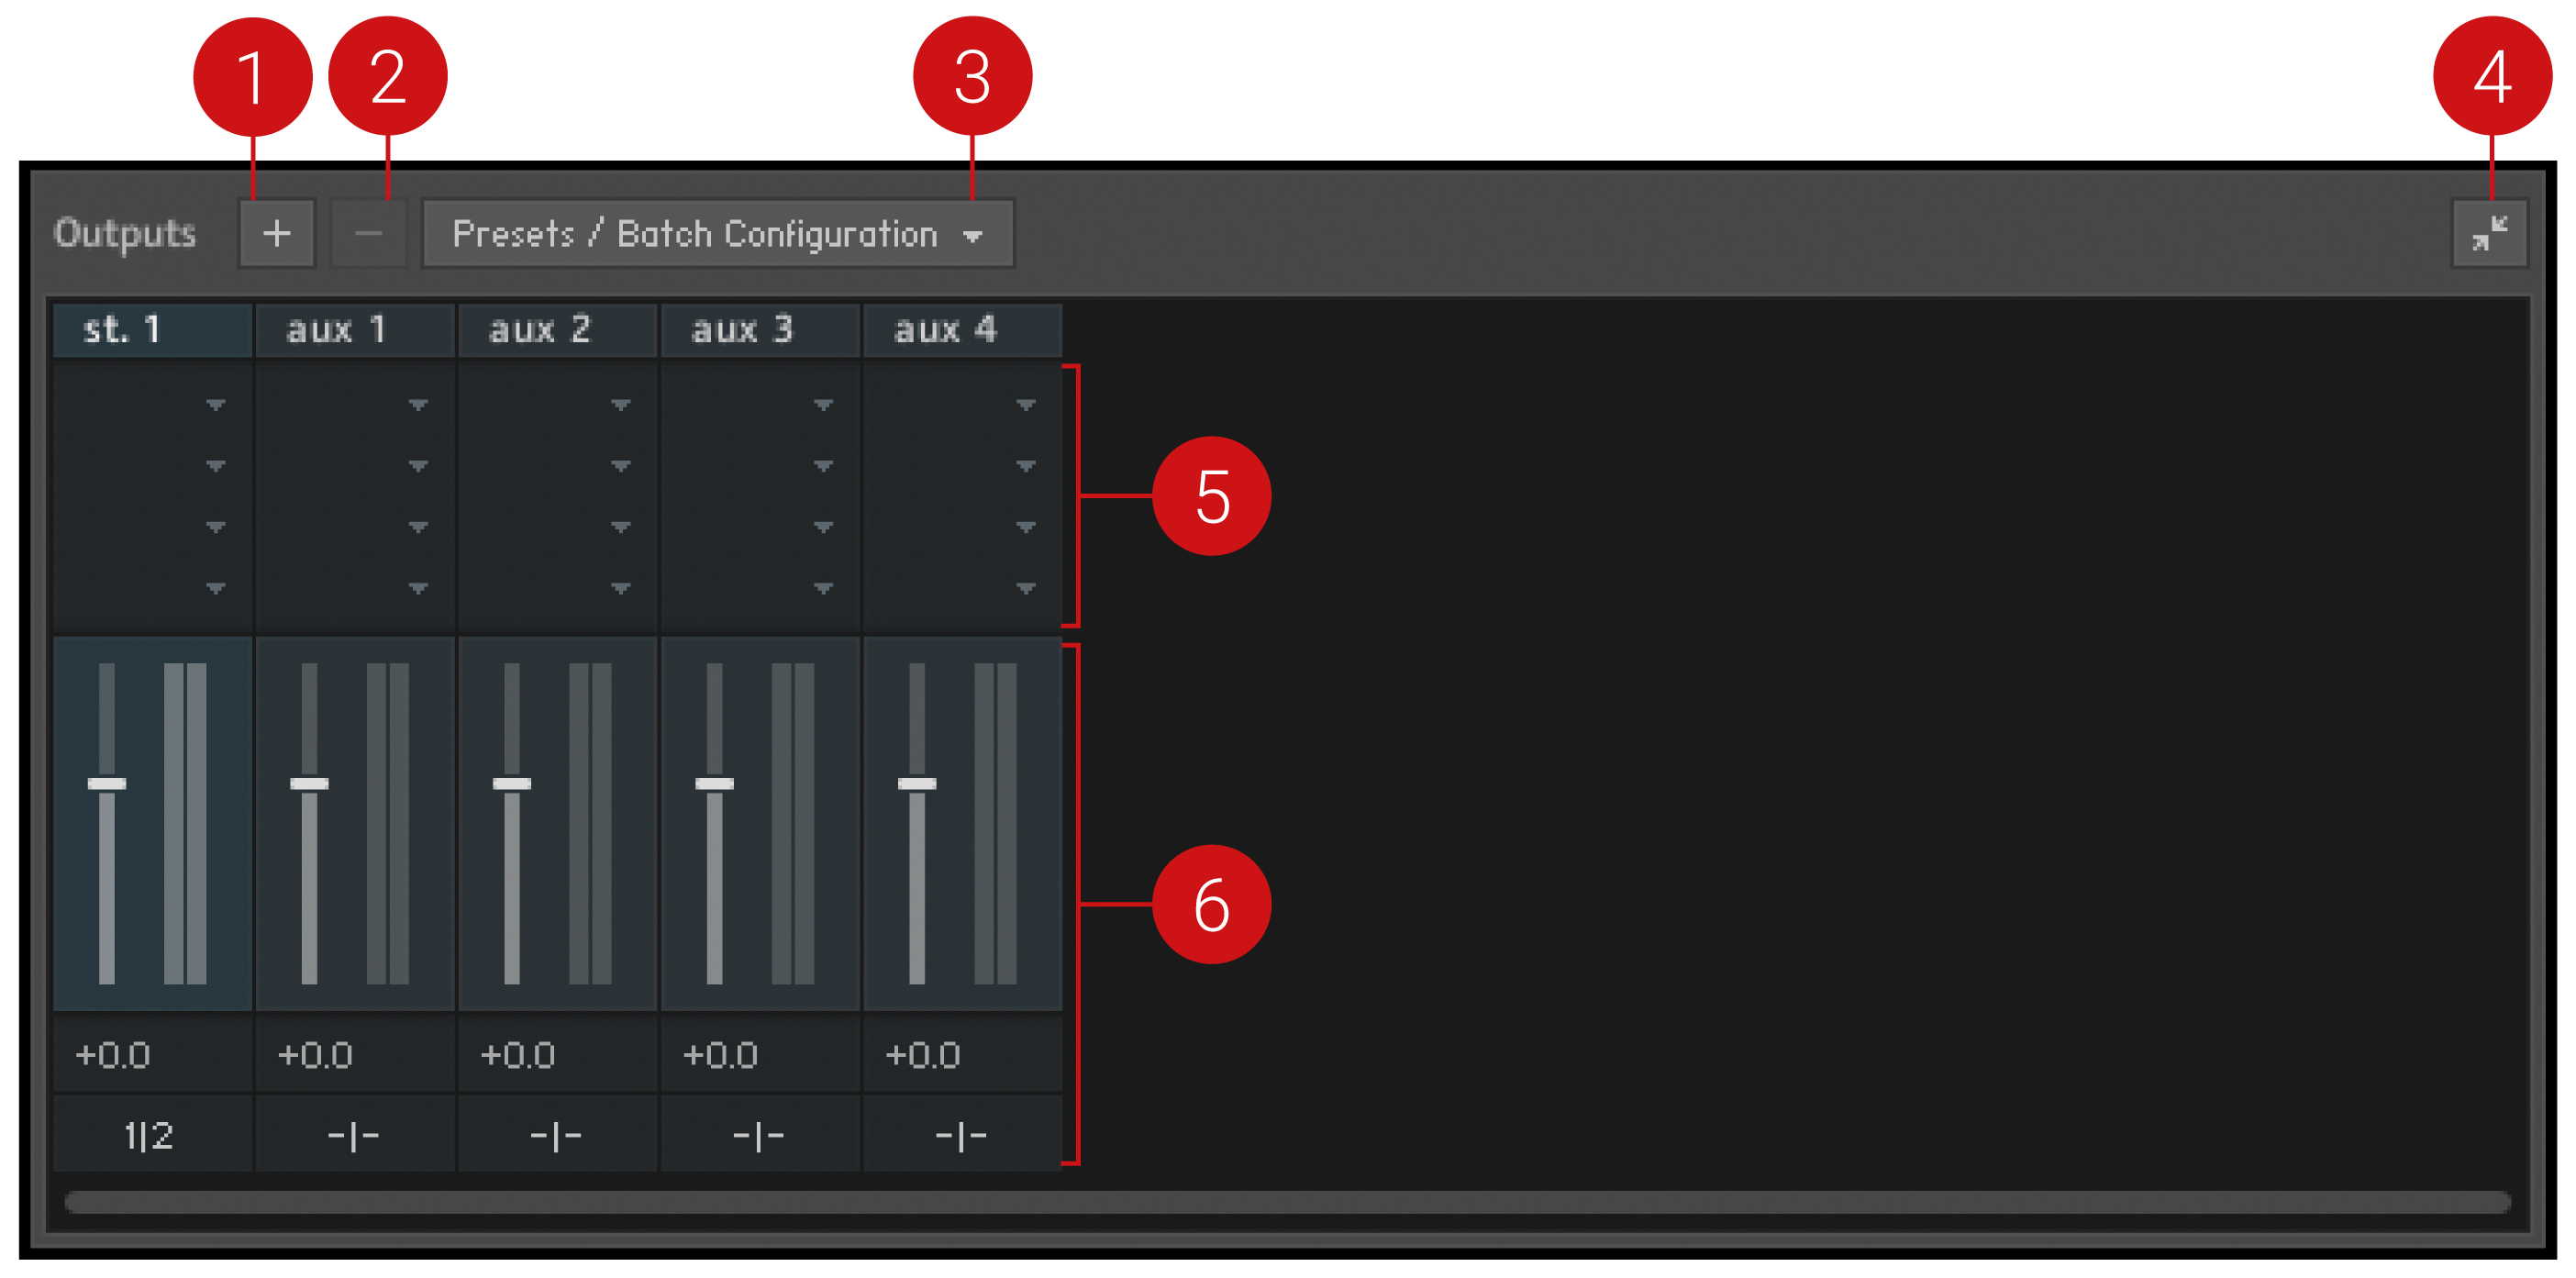Open fourth insert slot on aux 4
The image size is (2576, 1278).
(1025, 588)
